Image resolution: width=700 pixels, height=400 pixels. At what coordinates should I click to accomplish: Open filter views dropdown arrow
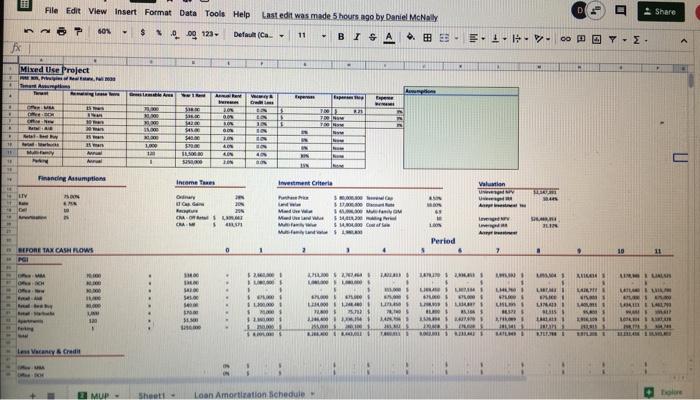(624, 40)
